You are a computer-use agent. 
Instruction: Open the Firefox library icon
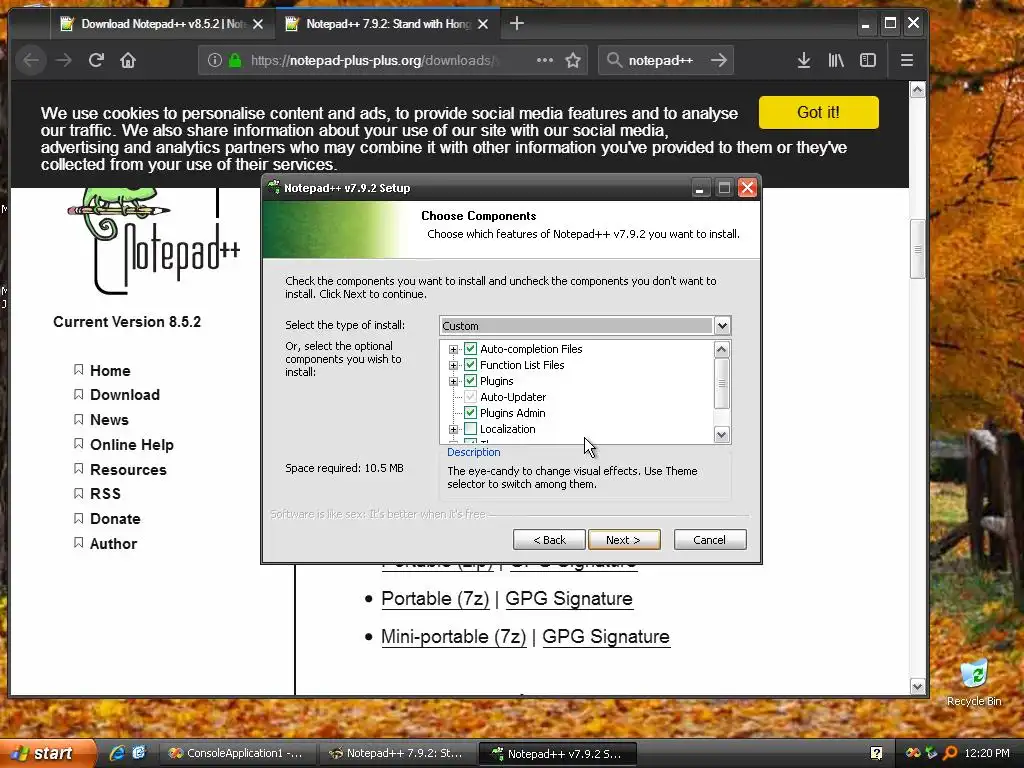(836, 60)
